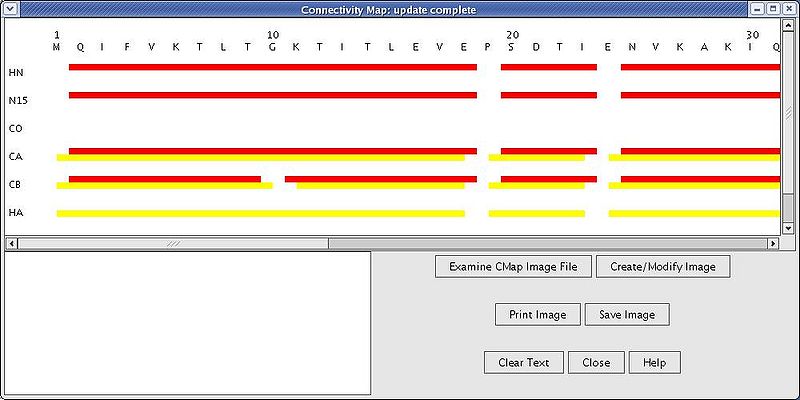The image size is (800, 400).
Task: Click the HN row label
Action: pyautogui.click(x=16, y=73)
